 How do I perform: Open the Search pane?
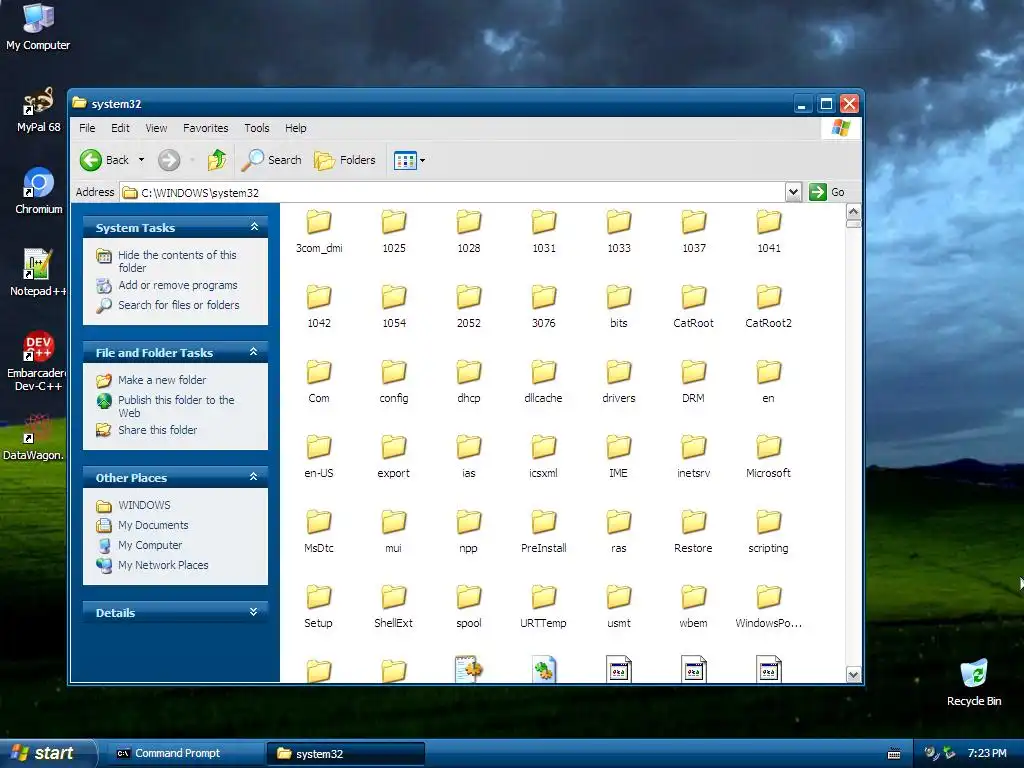272,160
